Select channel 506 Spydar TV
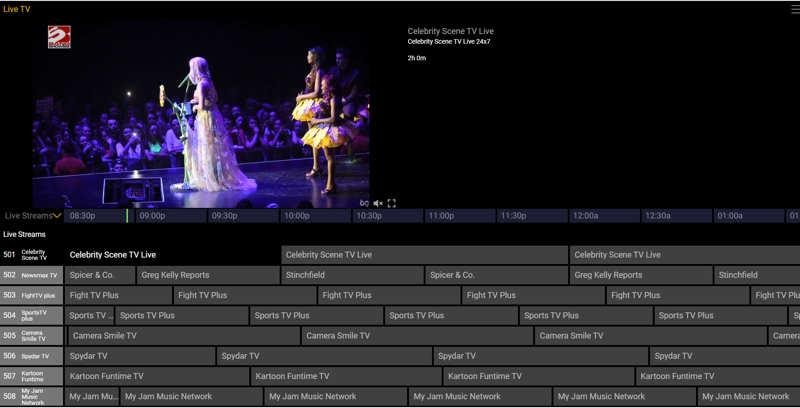800x408 pixels. point(32,356)
